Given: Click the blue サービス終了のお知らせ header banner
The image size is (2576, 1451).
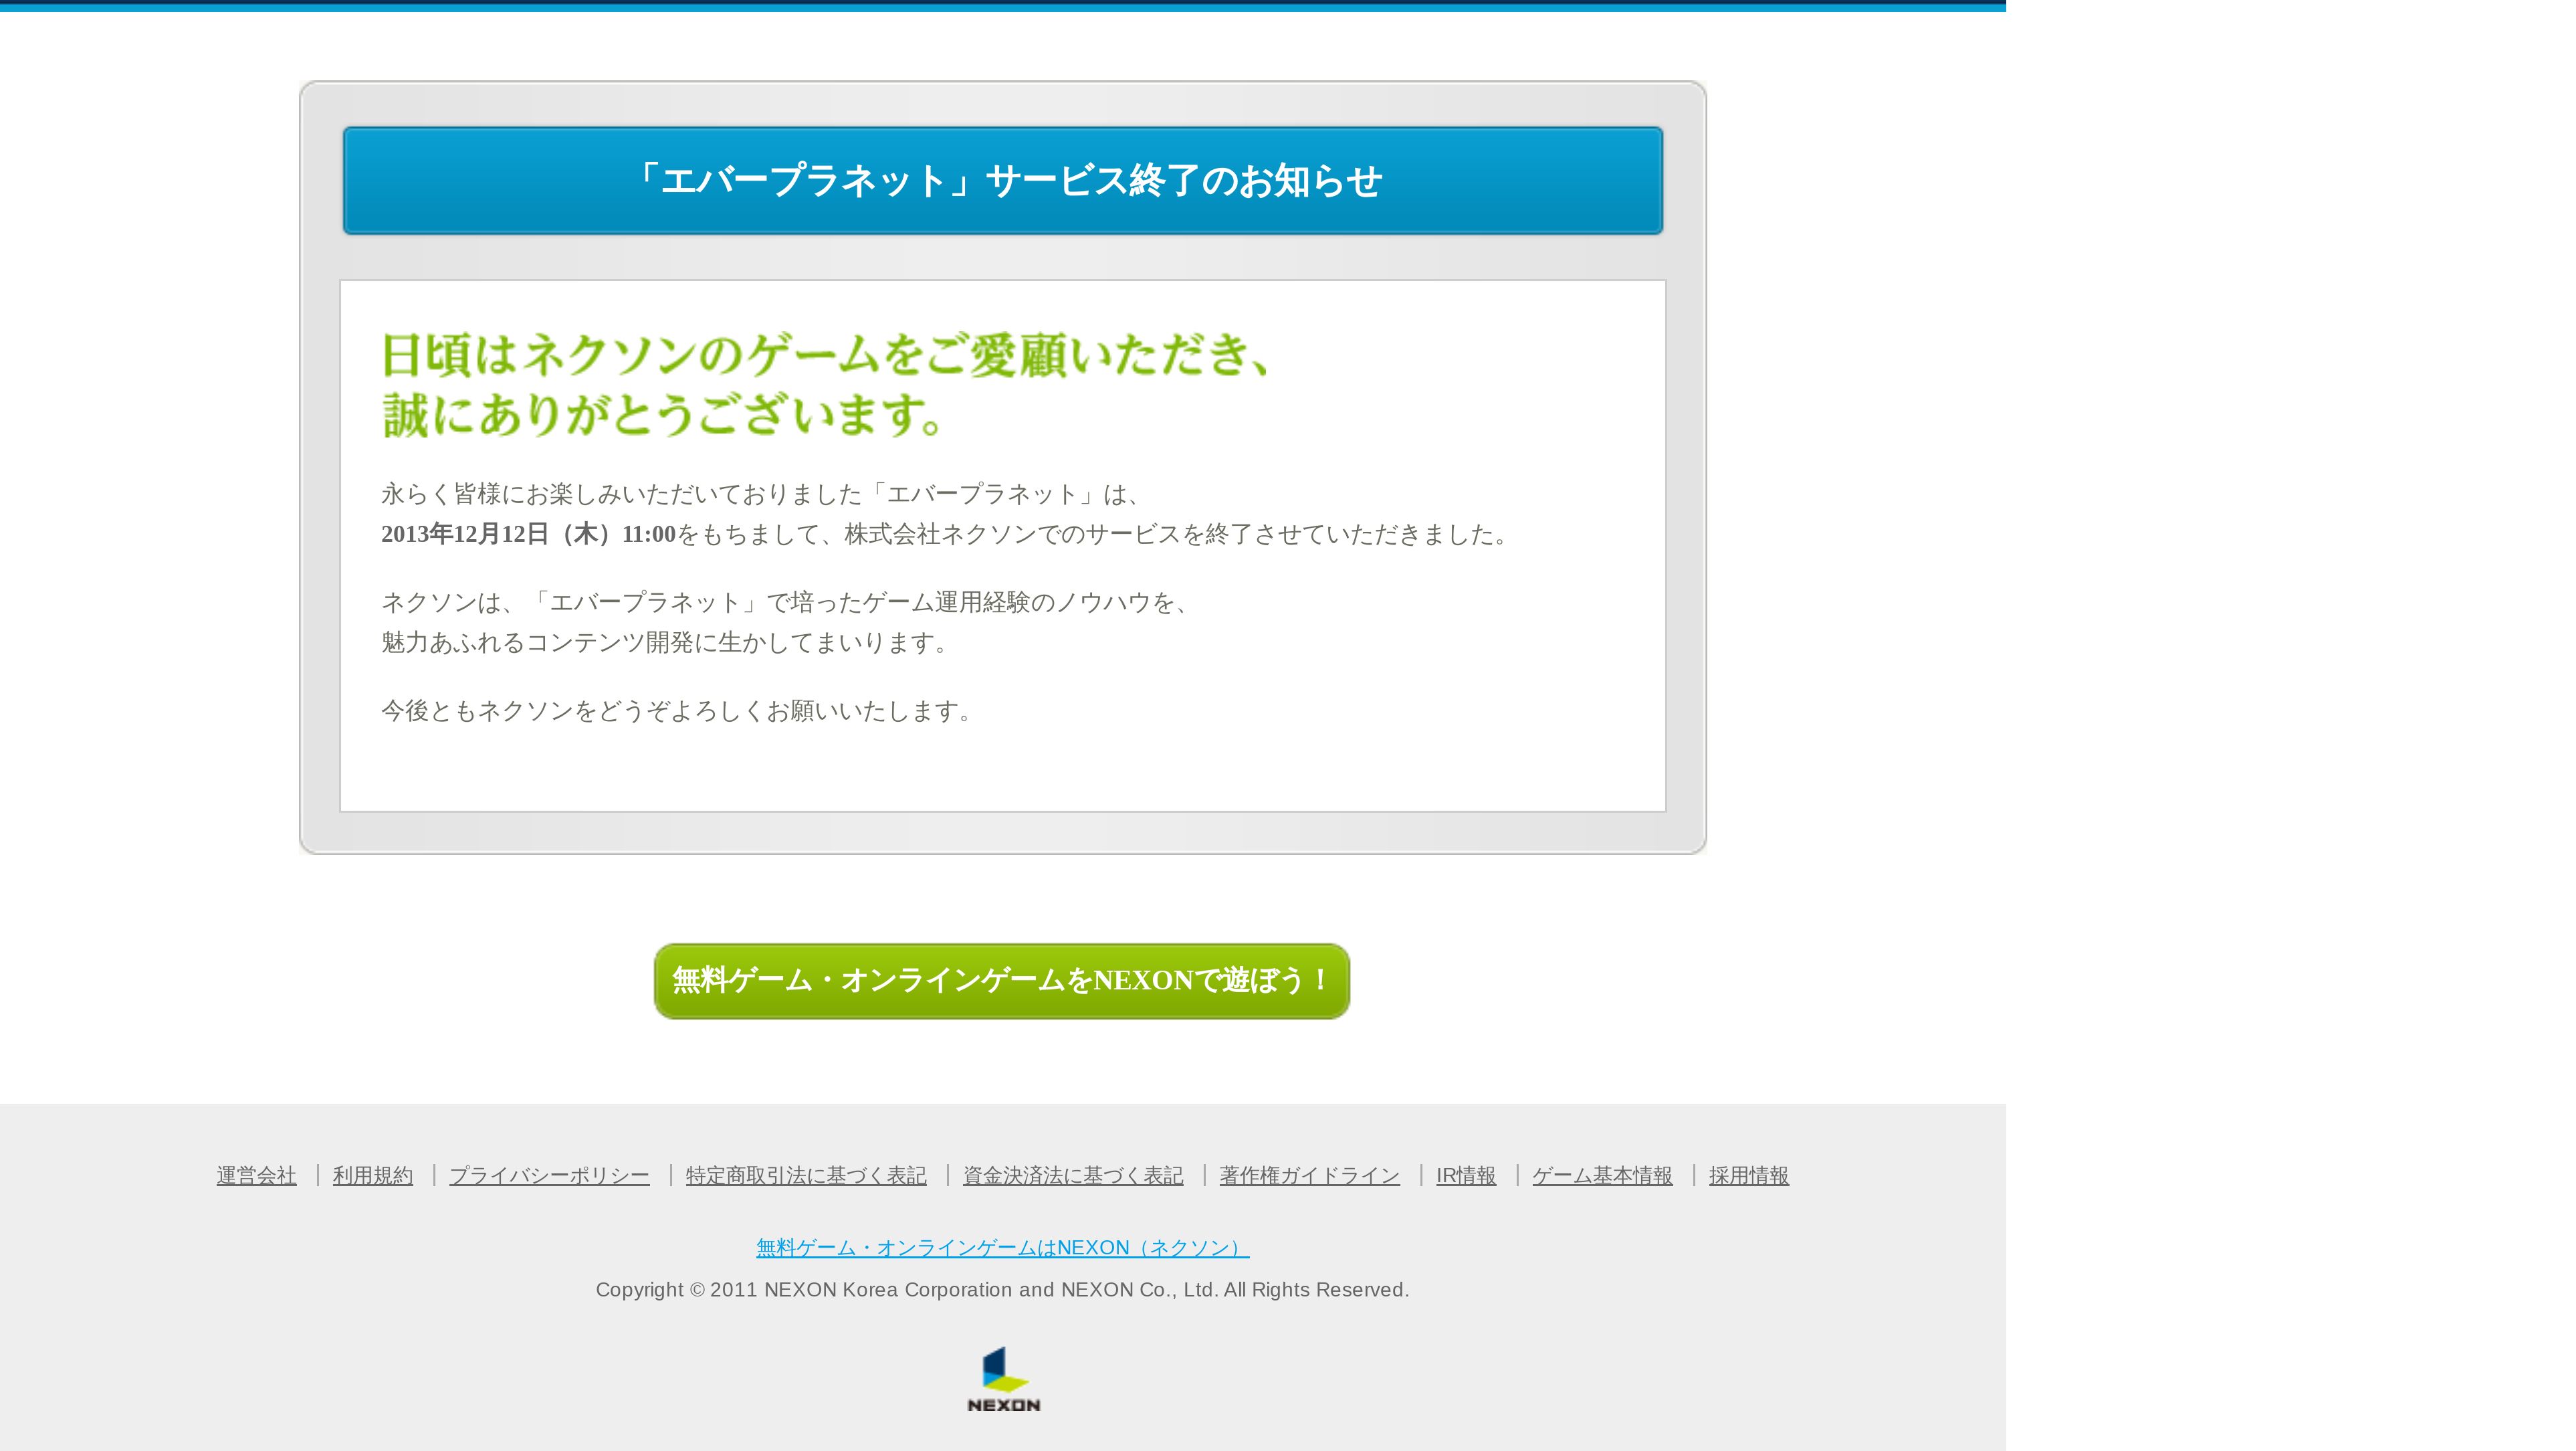Looking at the screenshot, I should [1002, 181].
